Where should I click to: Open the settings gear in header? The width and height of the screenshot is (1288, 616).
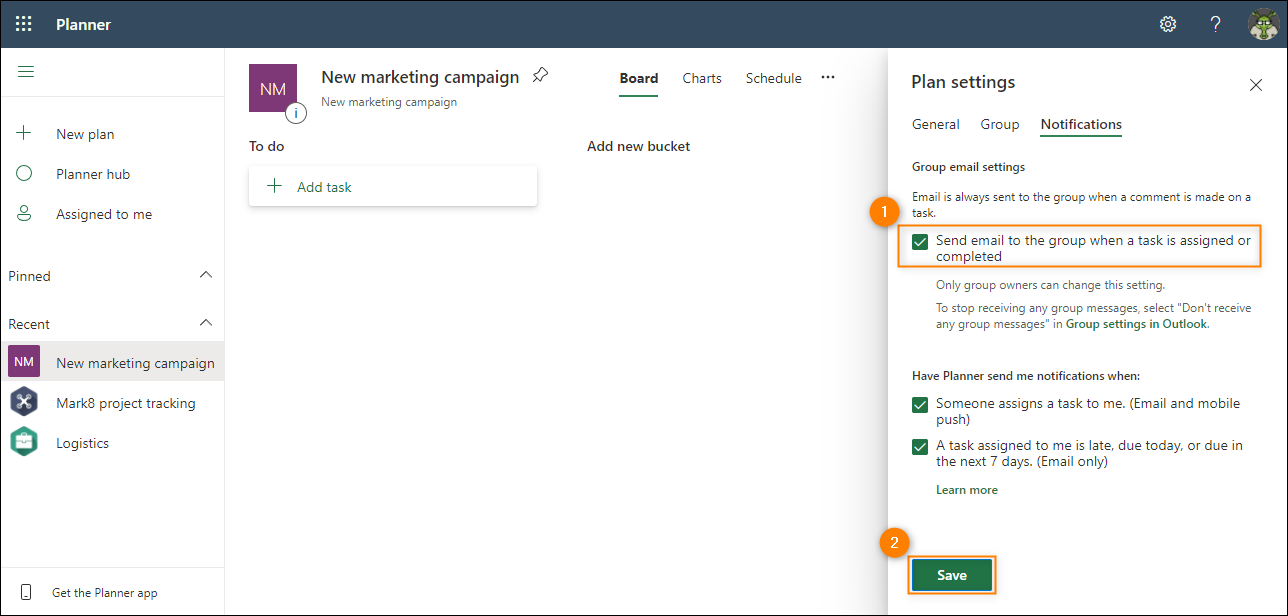pyautogui.click(x=1168, y=24)
